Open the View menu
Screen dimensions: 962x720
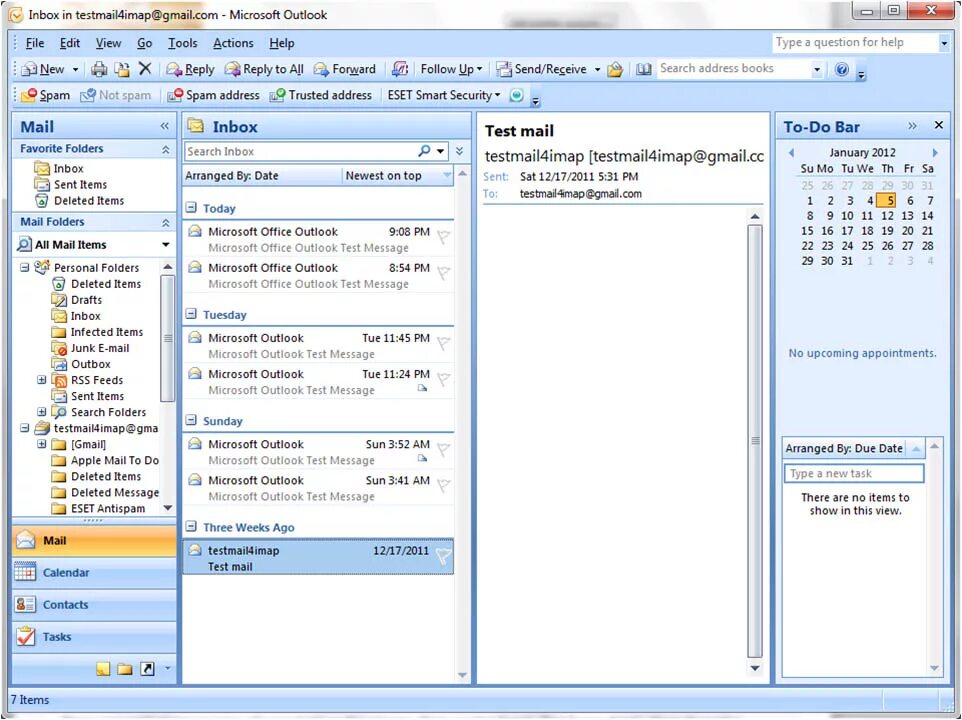[108, 43]
